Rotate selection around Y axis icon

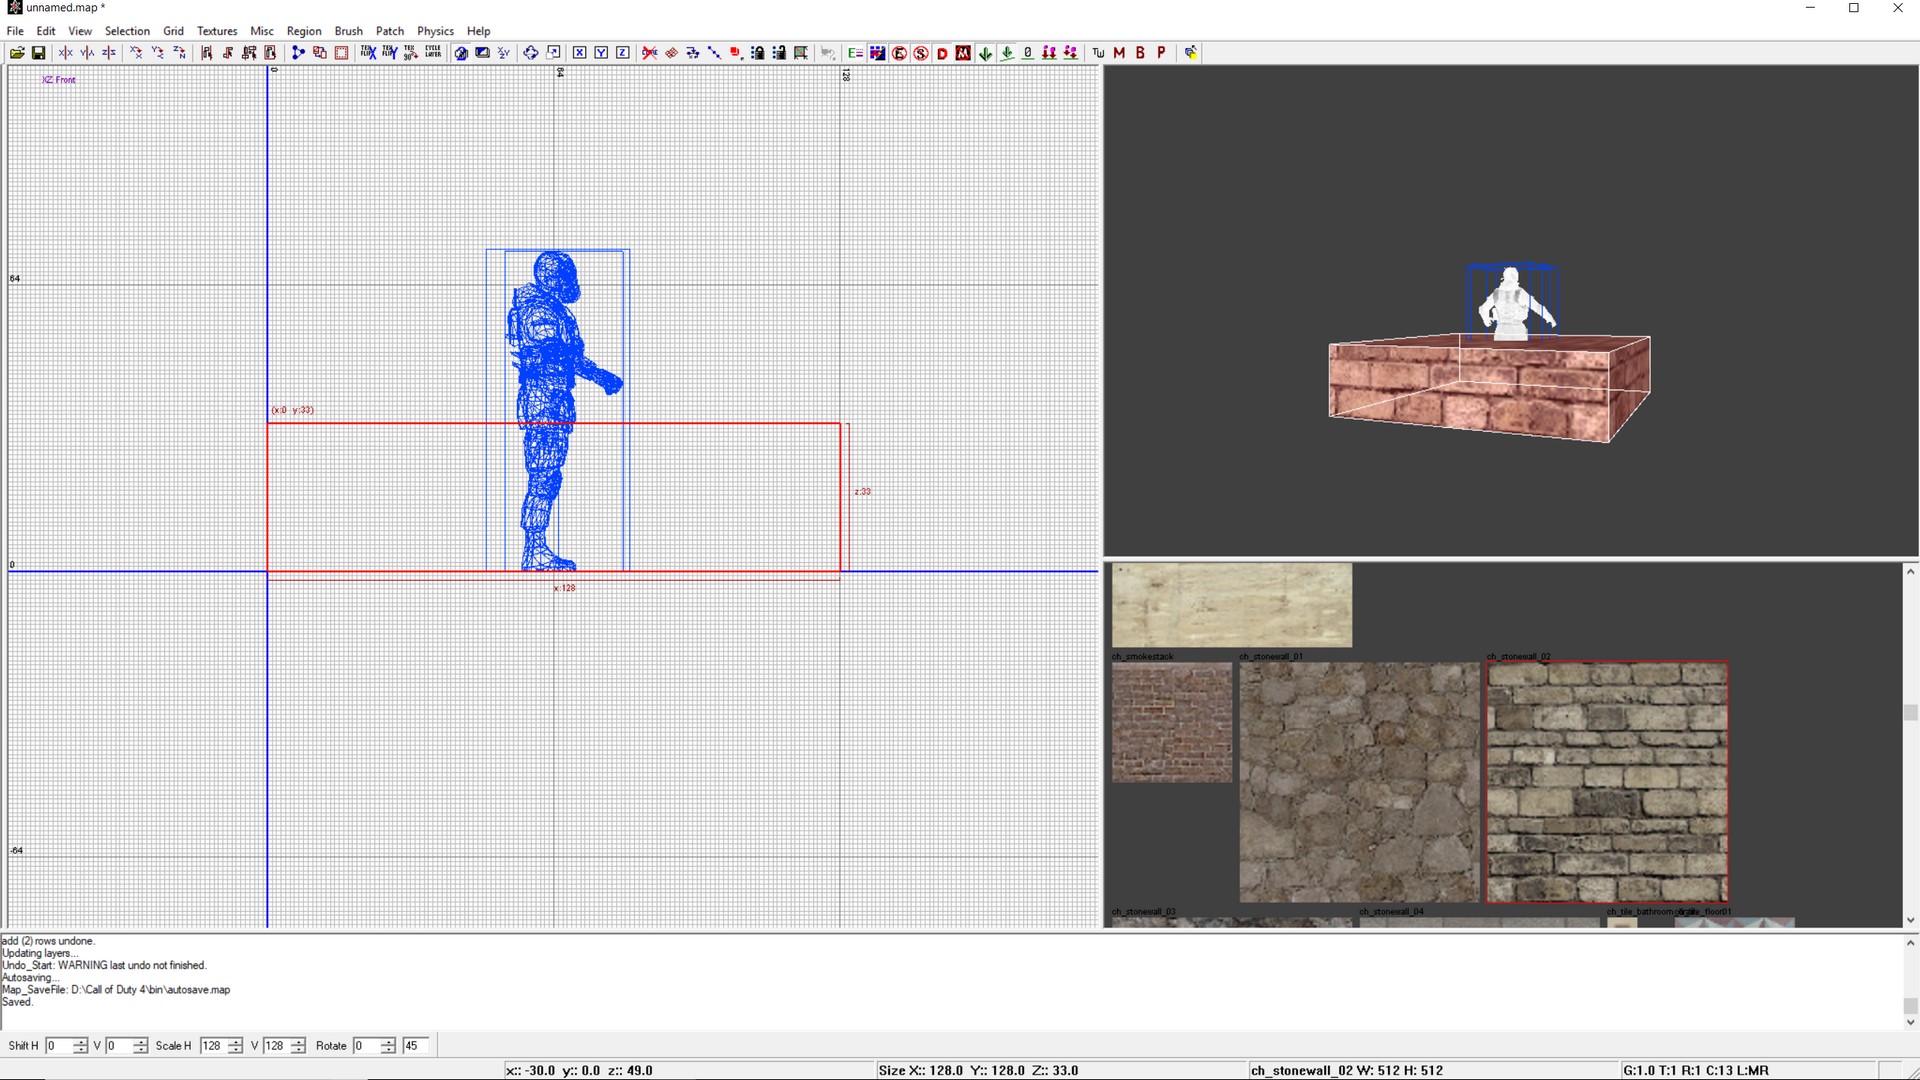coord(158,53)
